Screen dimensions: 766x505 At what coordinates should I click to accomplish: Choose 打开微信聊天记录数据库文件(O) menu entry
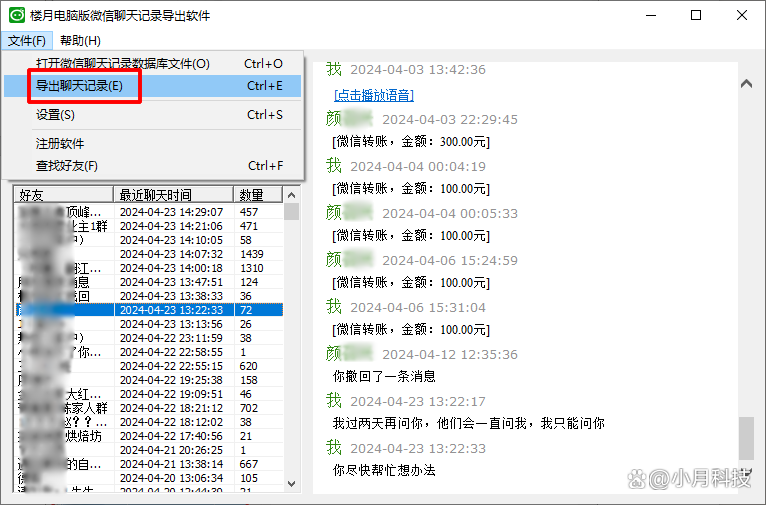[152, 63]
